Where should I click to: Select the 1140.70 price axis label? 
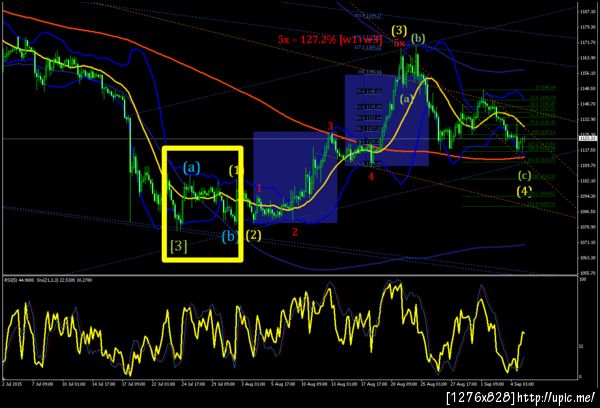(588, 104)
